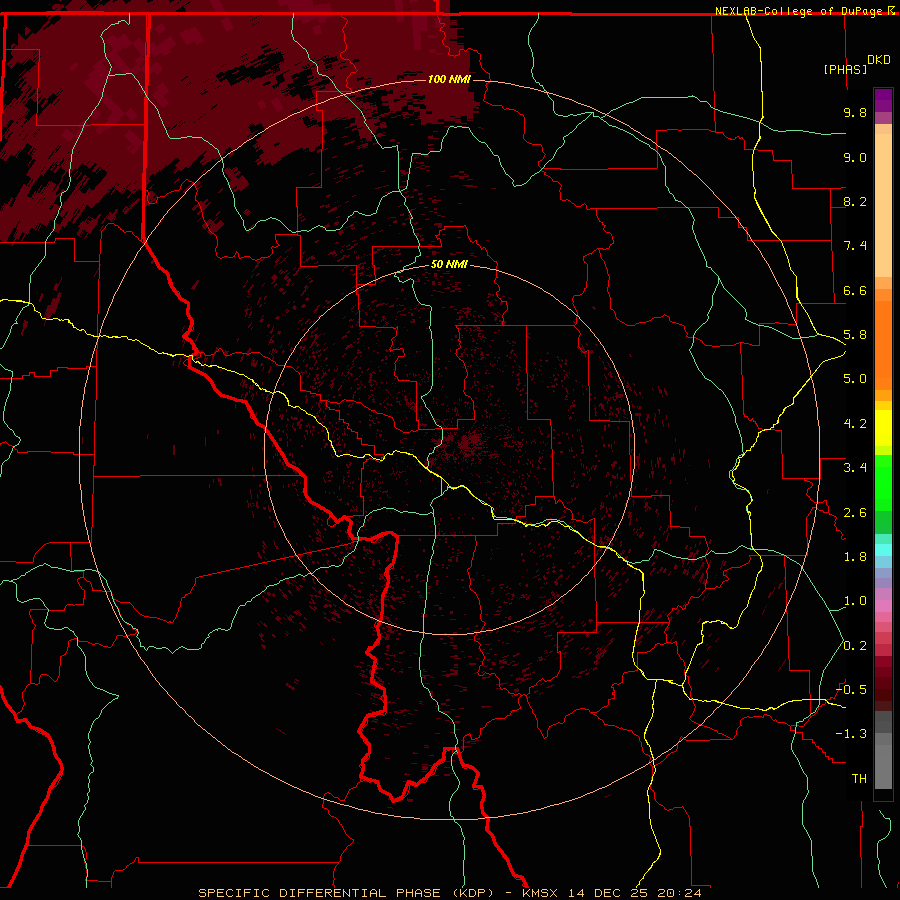
Task: Click the -1.3 color scale value
Action: [851, 734]
